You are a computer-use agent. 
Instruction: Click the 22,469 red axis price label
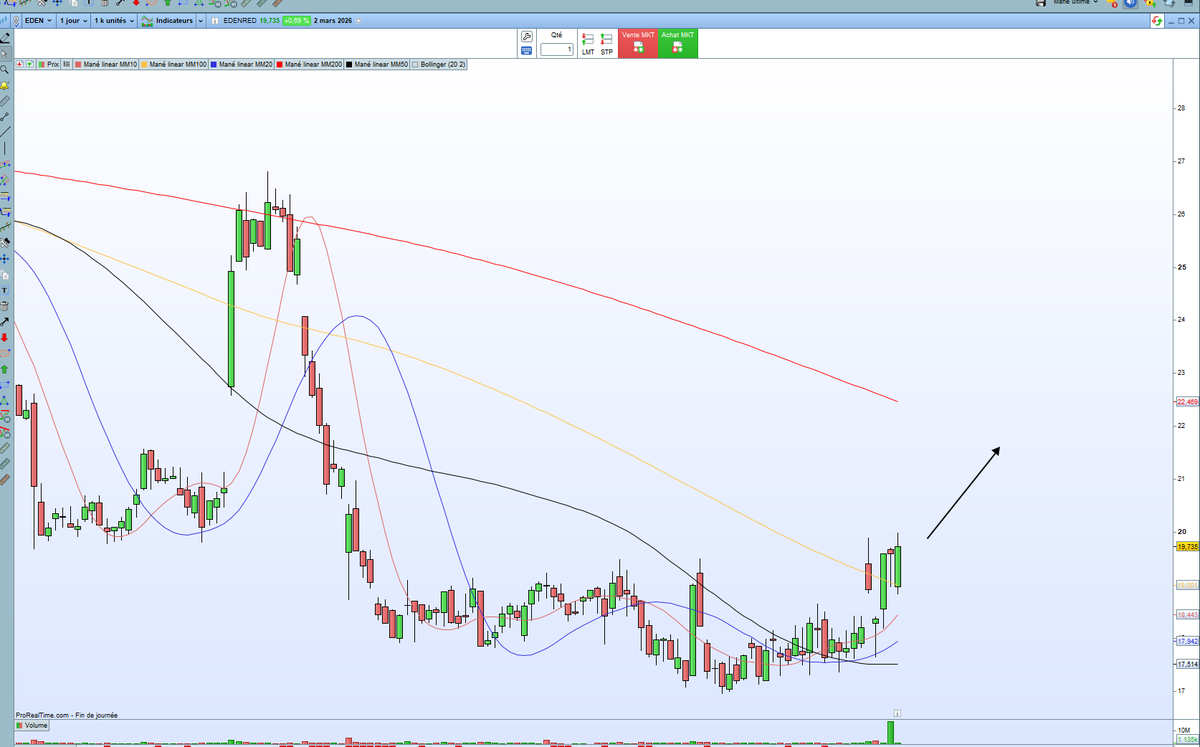(x=1188, y=402)
